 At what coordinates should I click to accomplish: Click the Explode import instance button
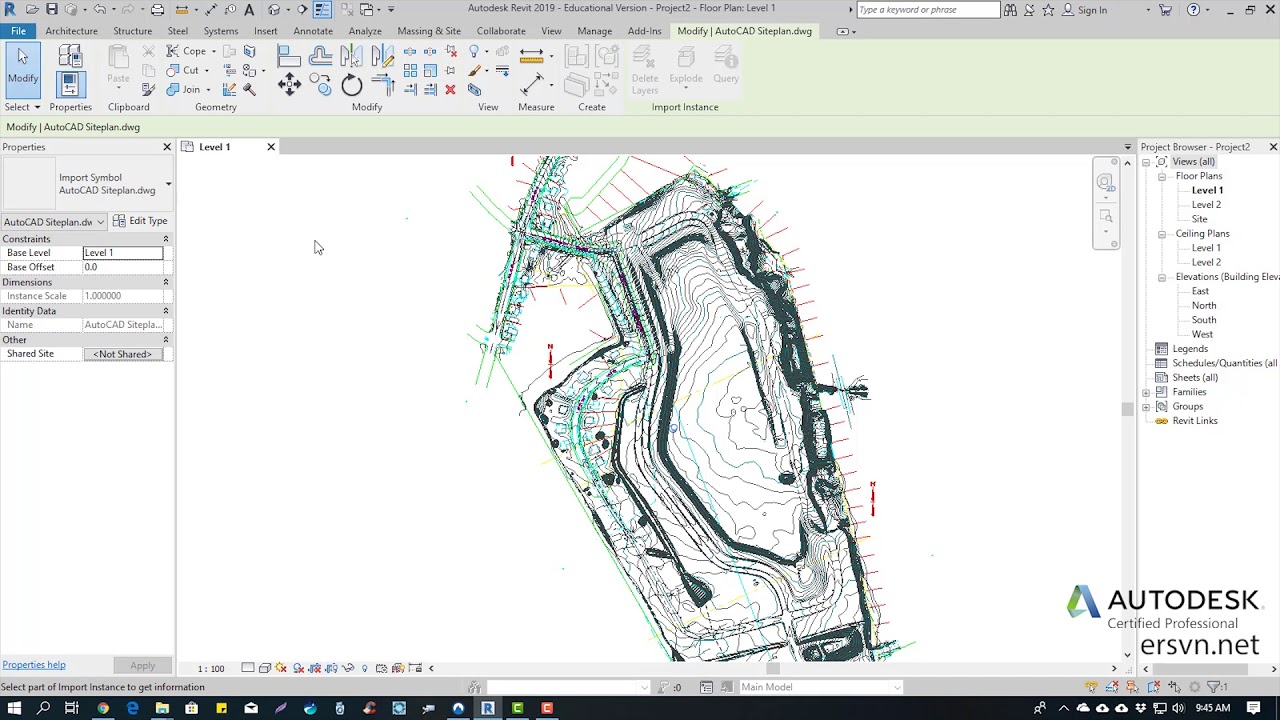point(686,66)
